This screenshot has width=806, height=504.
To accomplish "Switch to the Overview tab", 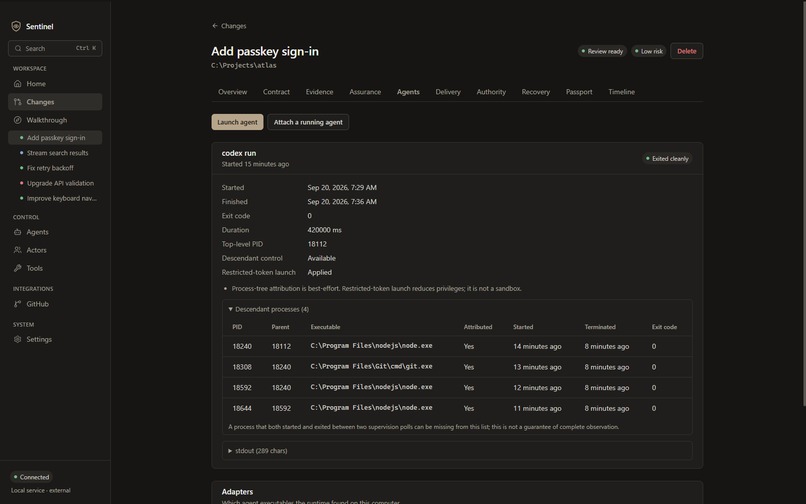I will [232, 92].
